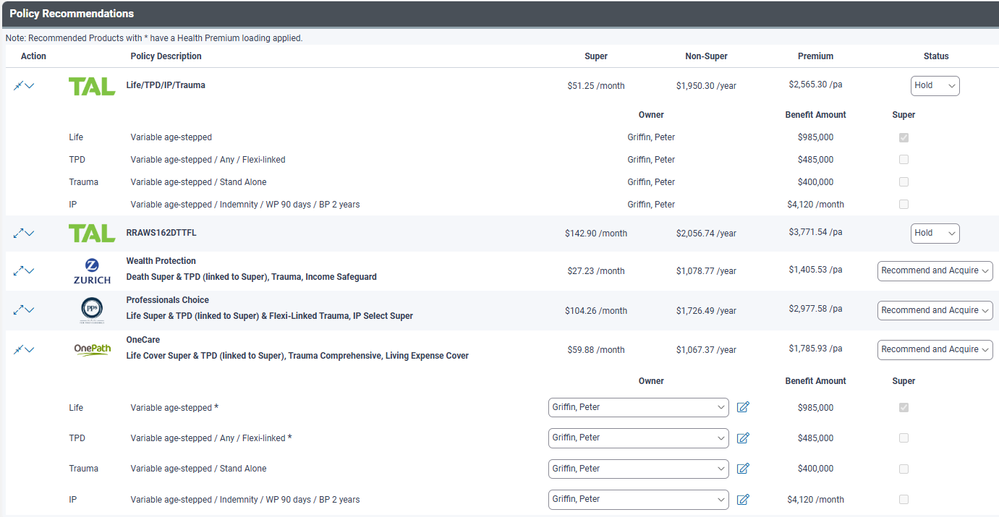
Task: Open owner dropdown for OnePath IP cover
Action: [638, 500]
